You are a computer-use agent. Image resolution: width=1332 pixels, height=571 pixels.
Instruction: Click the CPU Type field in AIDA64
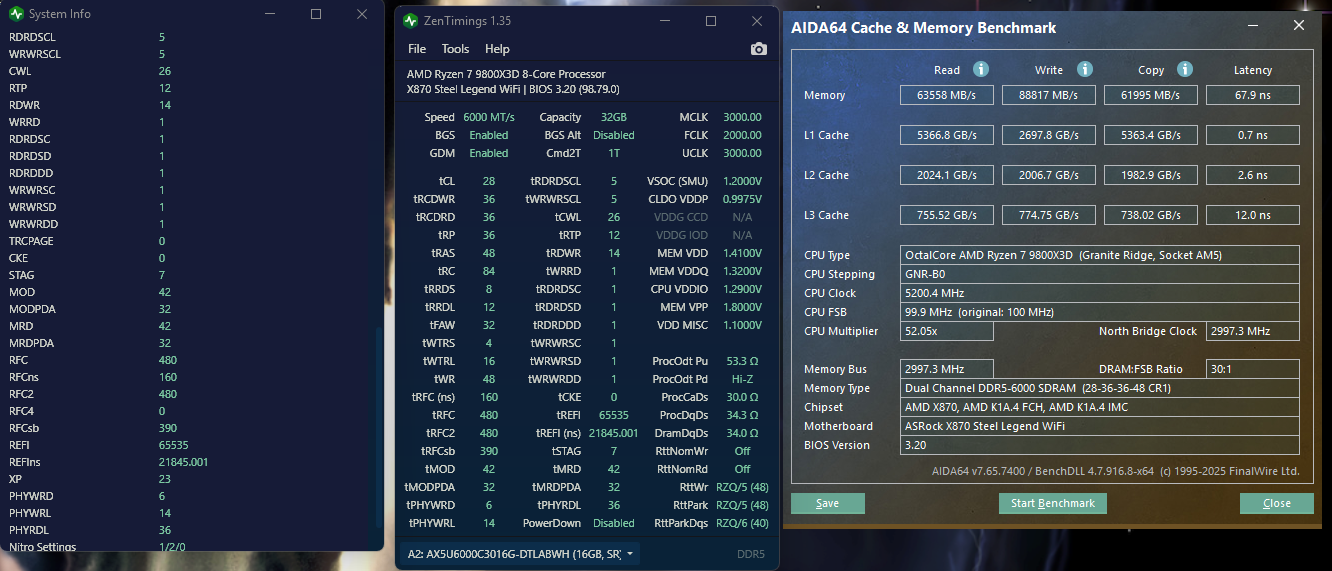[x=1100, y=255]
